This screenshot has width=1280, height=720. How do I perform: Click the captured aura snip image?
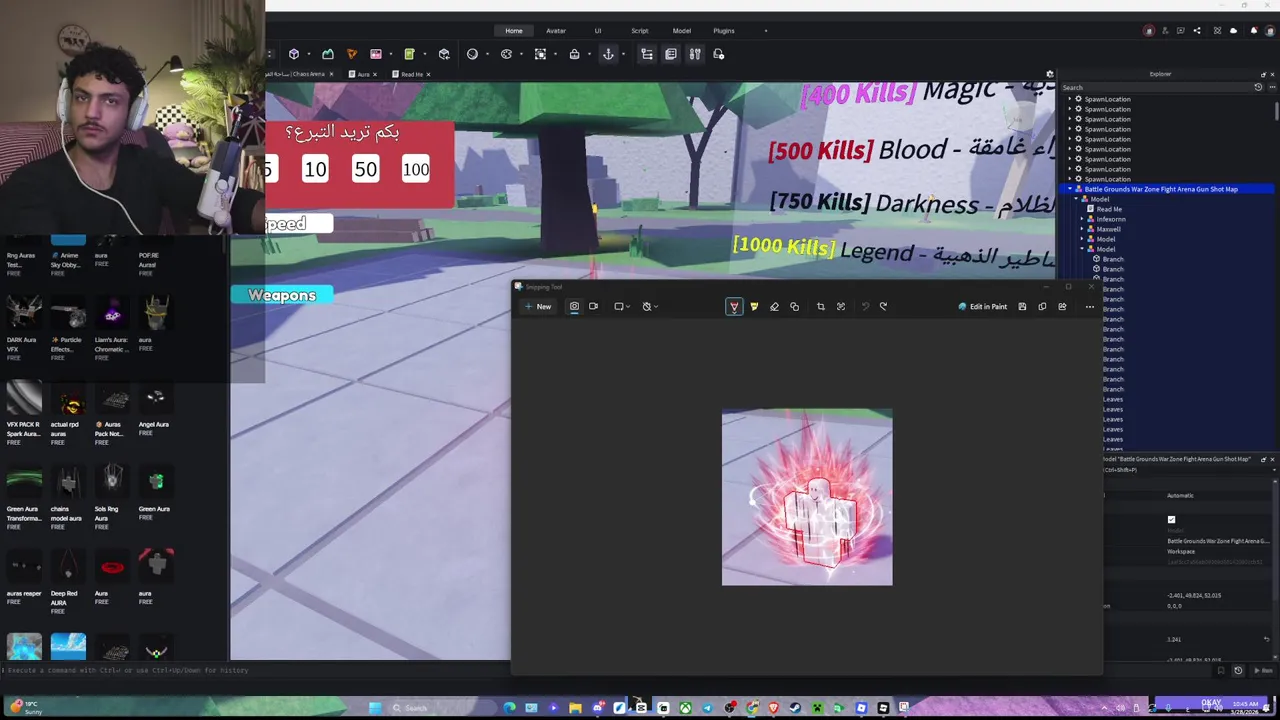coord(807,497)
